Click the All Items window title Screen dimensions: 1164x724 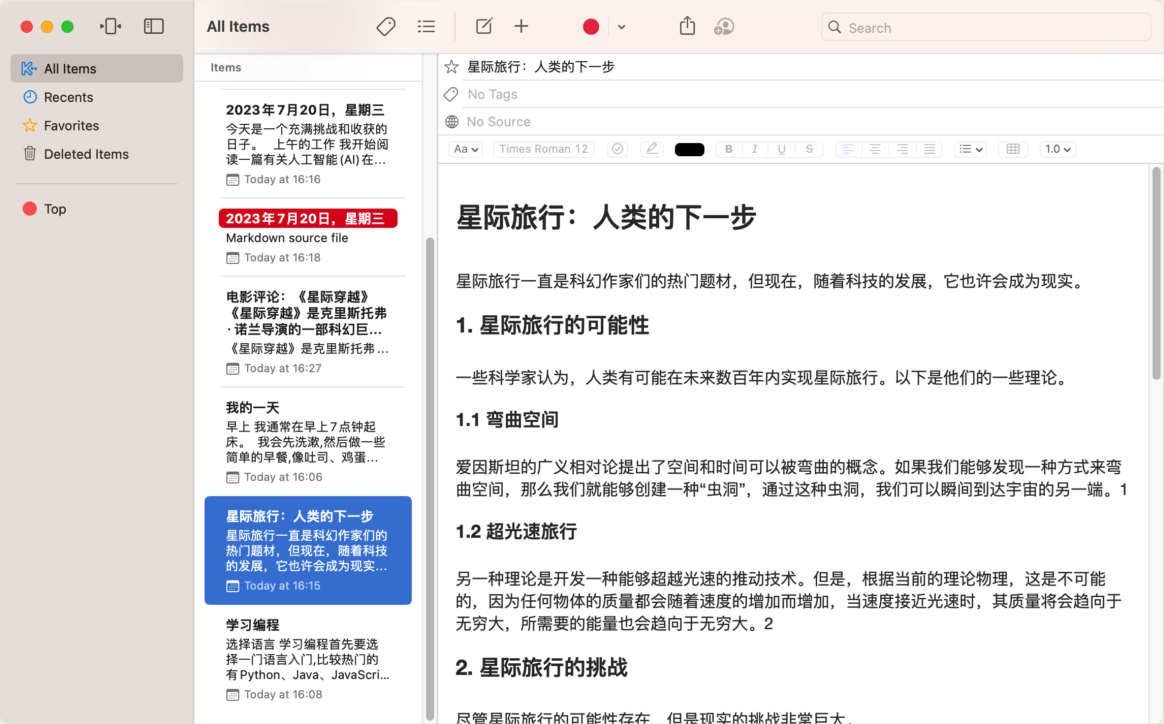coord(238,27)
